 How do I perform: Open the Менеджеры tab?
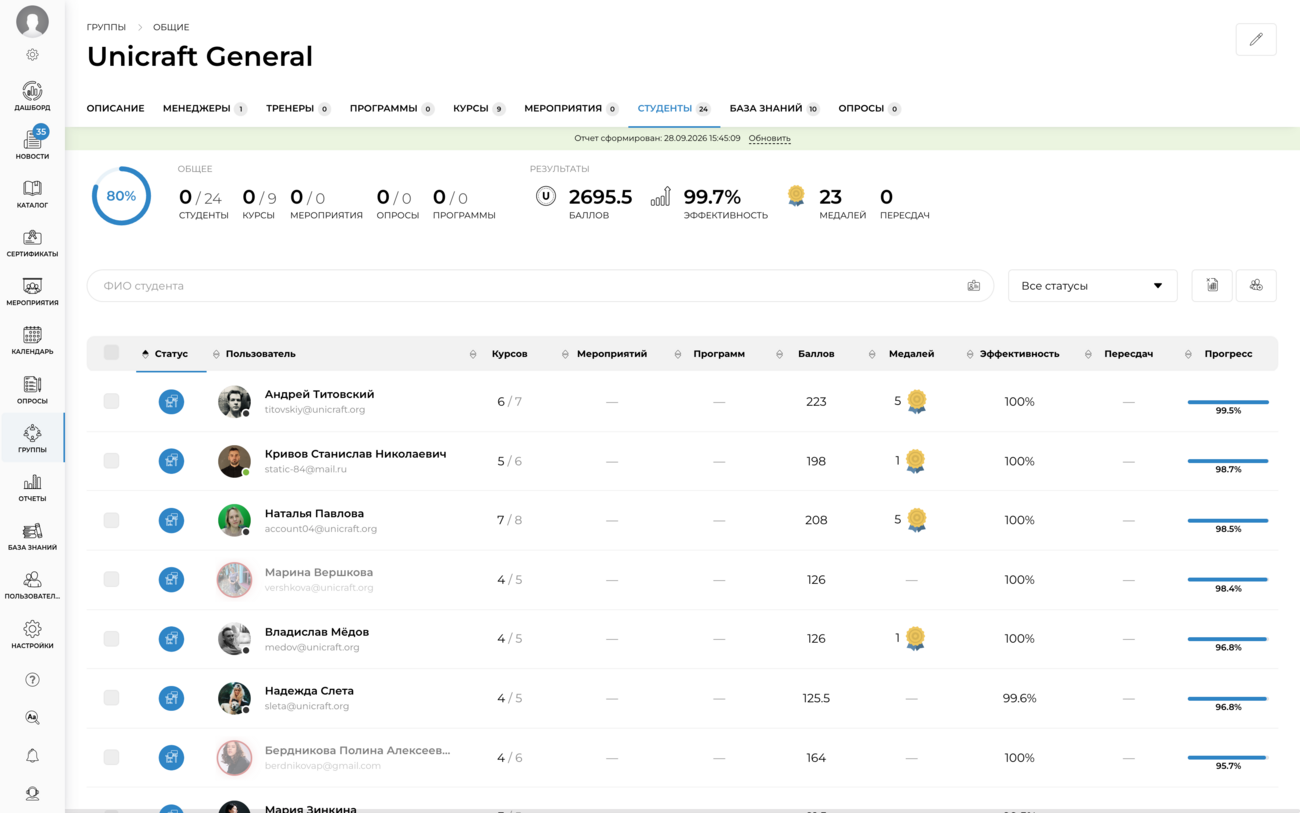(204, 108)
